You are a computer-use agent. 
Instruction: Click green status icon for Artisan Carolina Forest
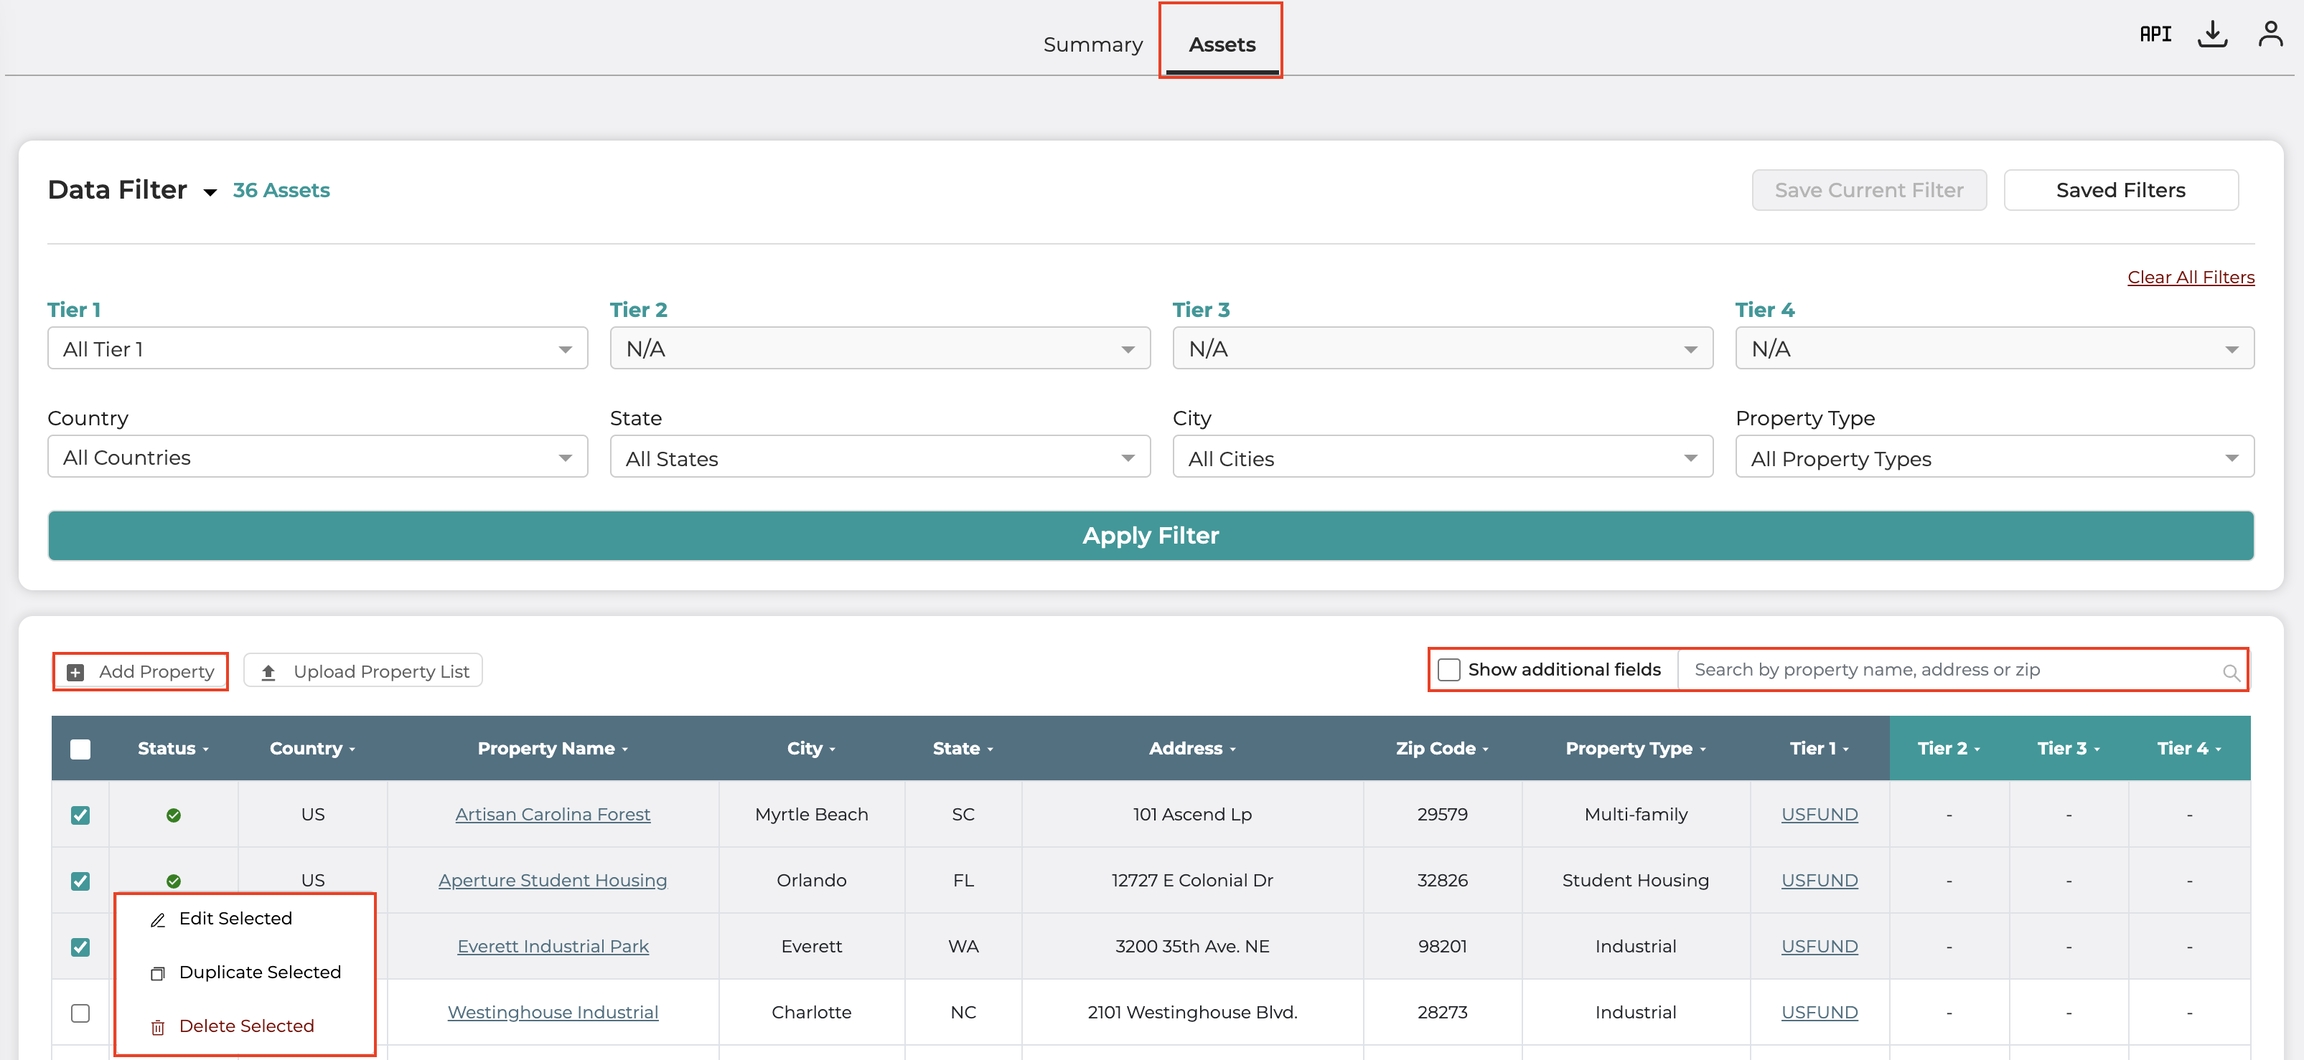point(174,815)
